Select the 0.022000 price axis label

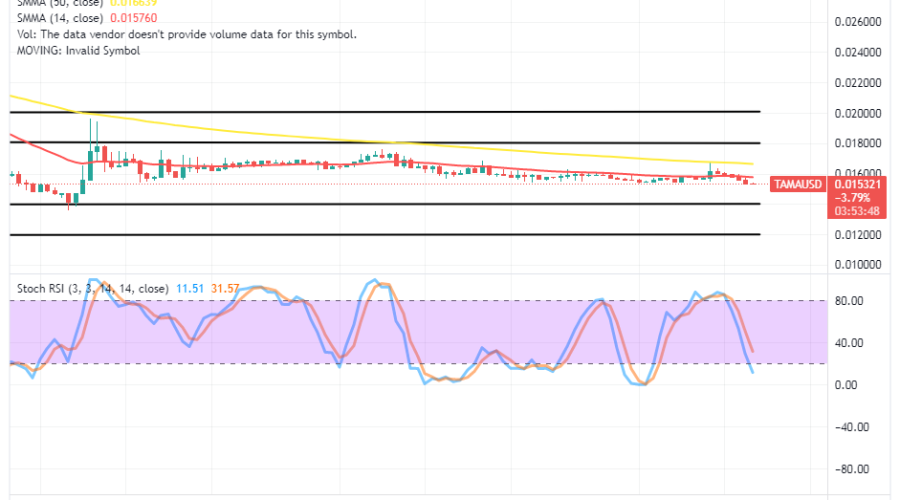tap(858, 83)
